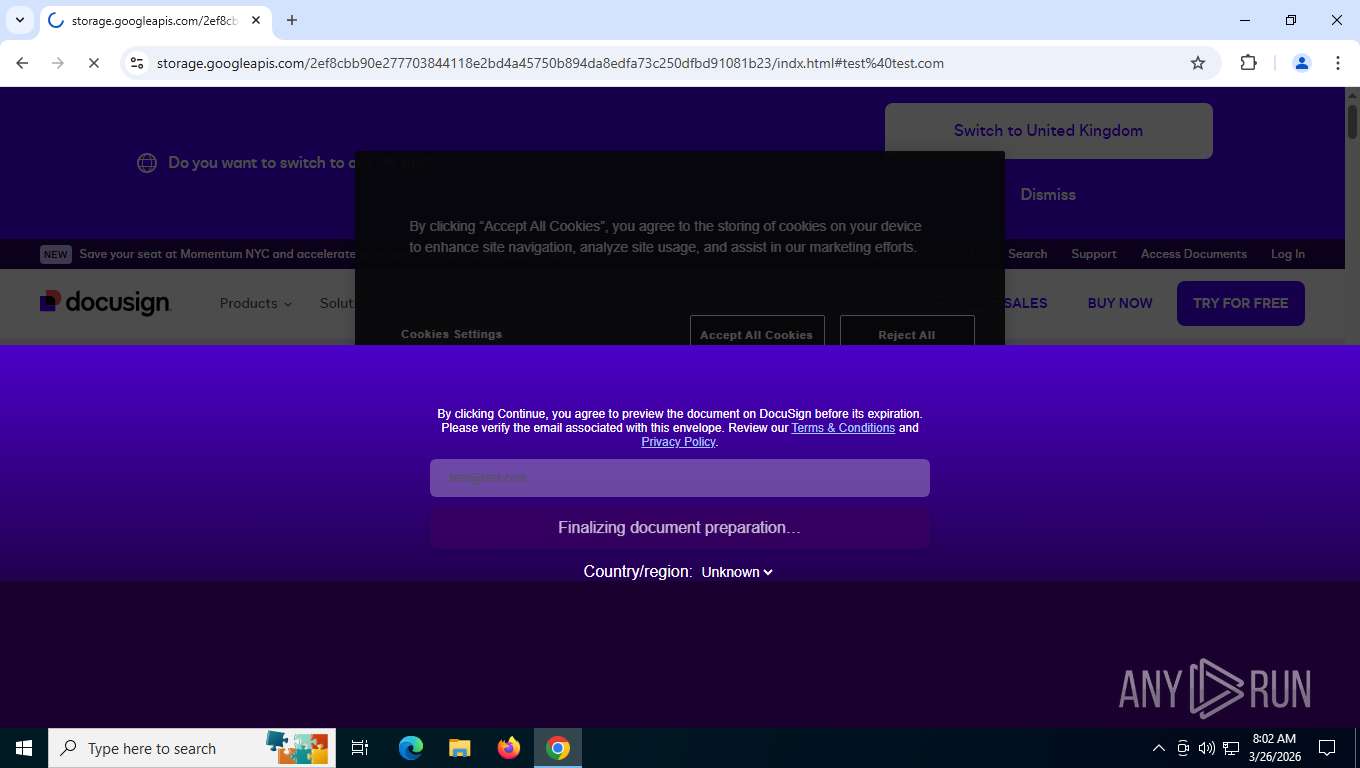This screenshot has height=768, width=1360.
Task: Open the Chrome profile avatar
Action: click(1302, 63)
